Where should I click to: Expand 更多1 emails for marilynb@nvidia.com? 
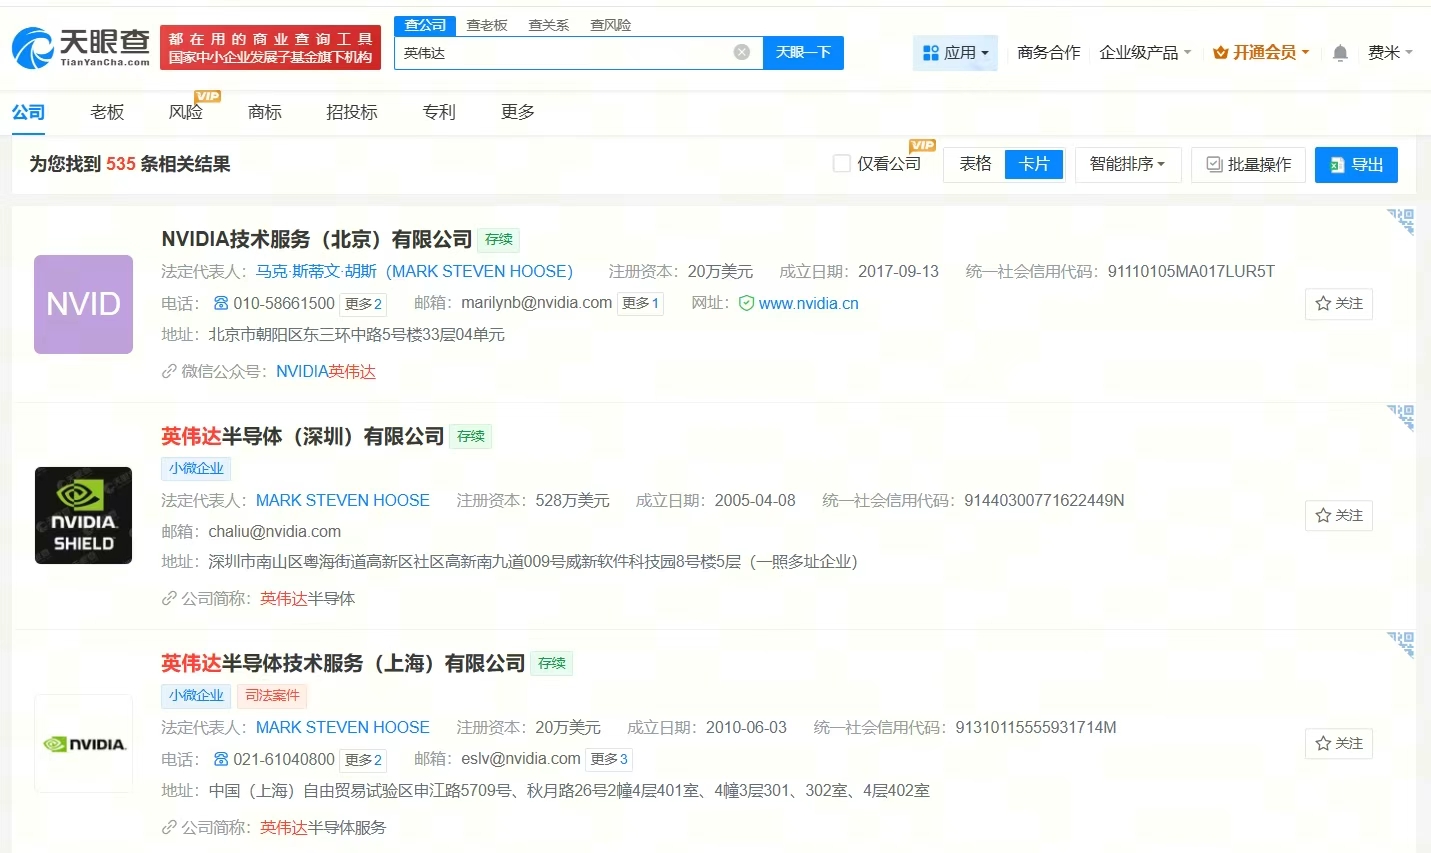click(x=640, y=303)
